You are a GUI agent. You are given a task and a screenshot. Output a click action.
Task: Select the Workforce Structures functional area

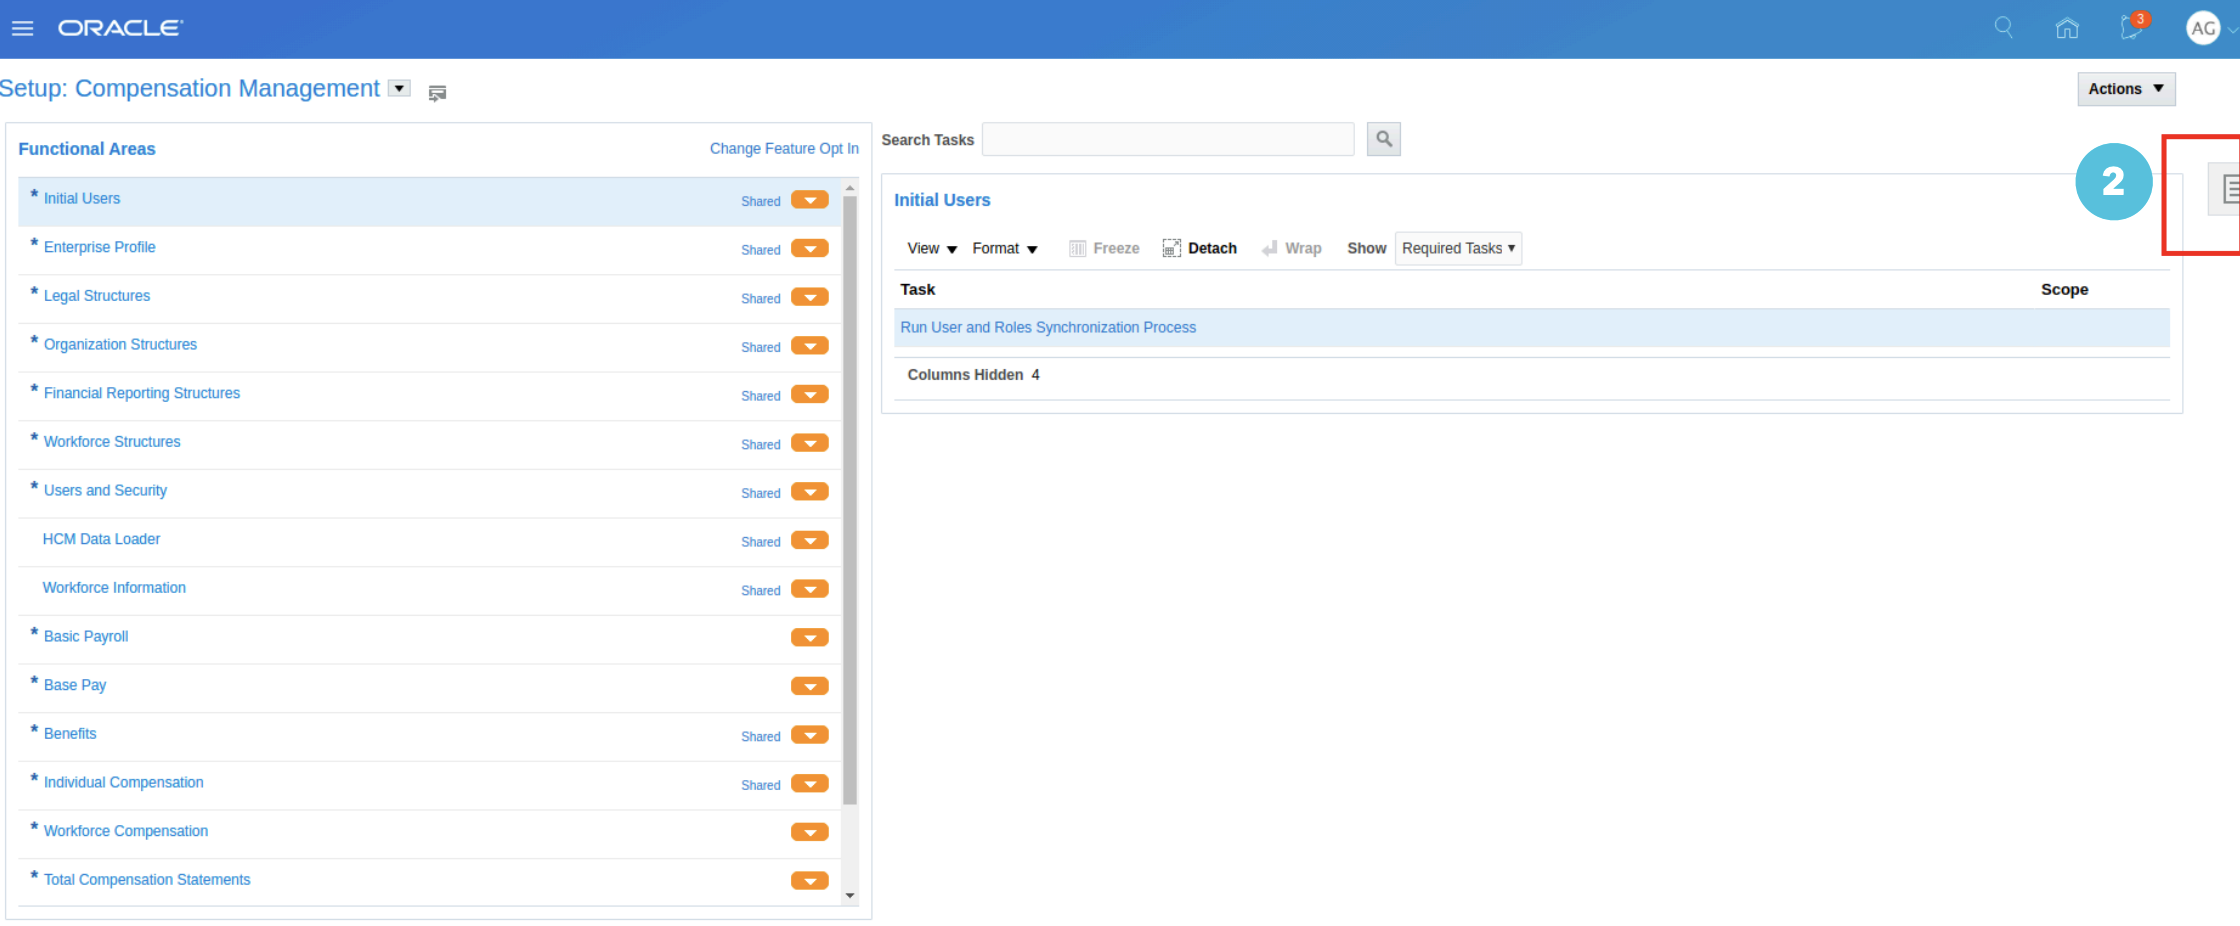(112, 442)
